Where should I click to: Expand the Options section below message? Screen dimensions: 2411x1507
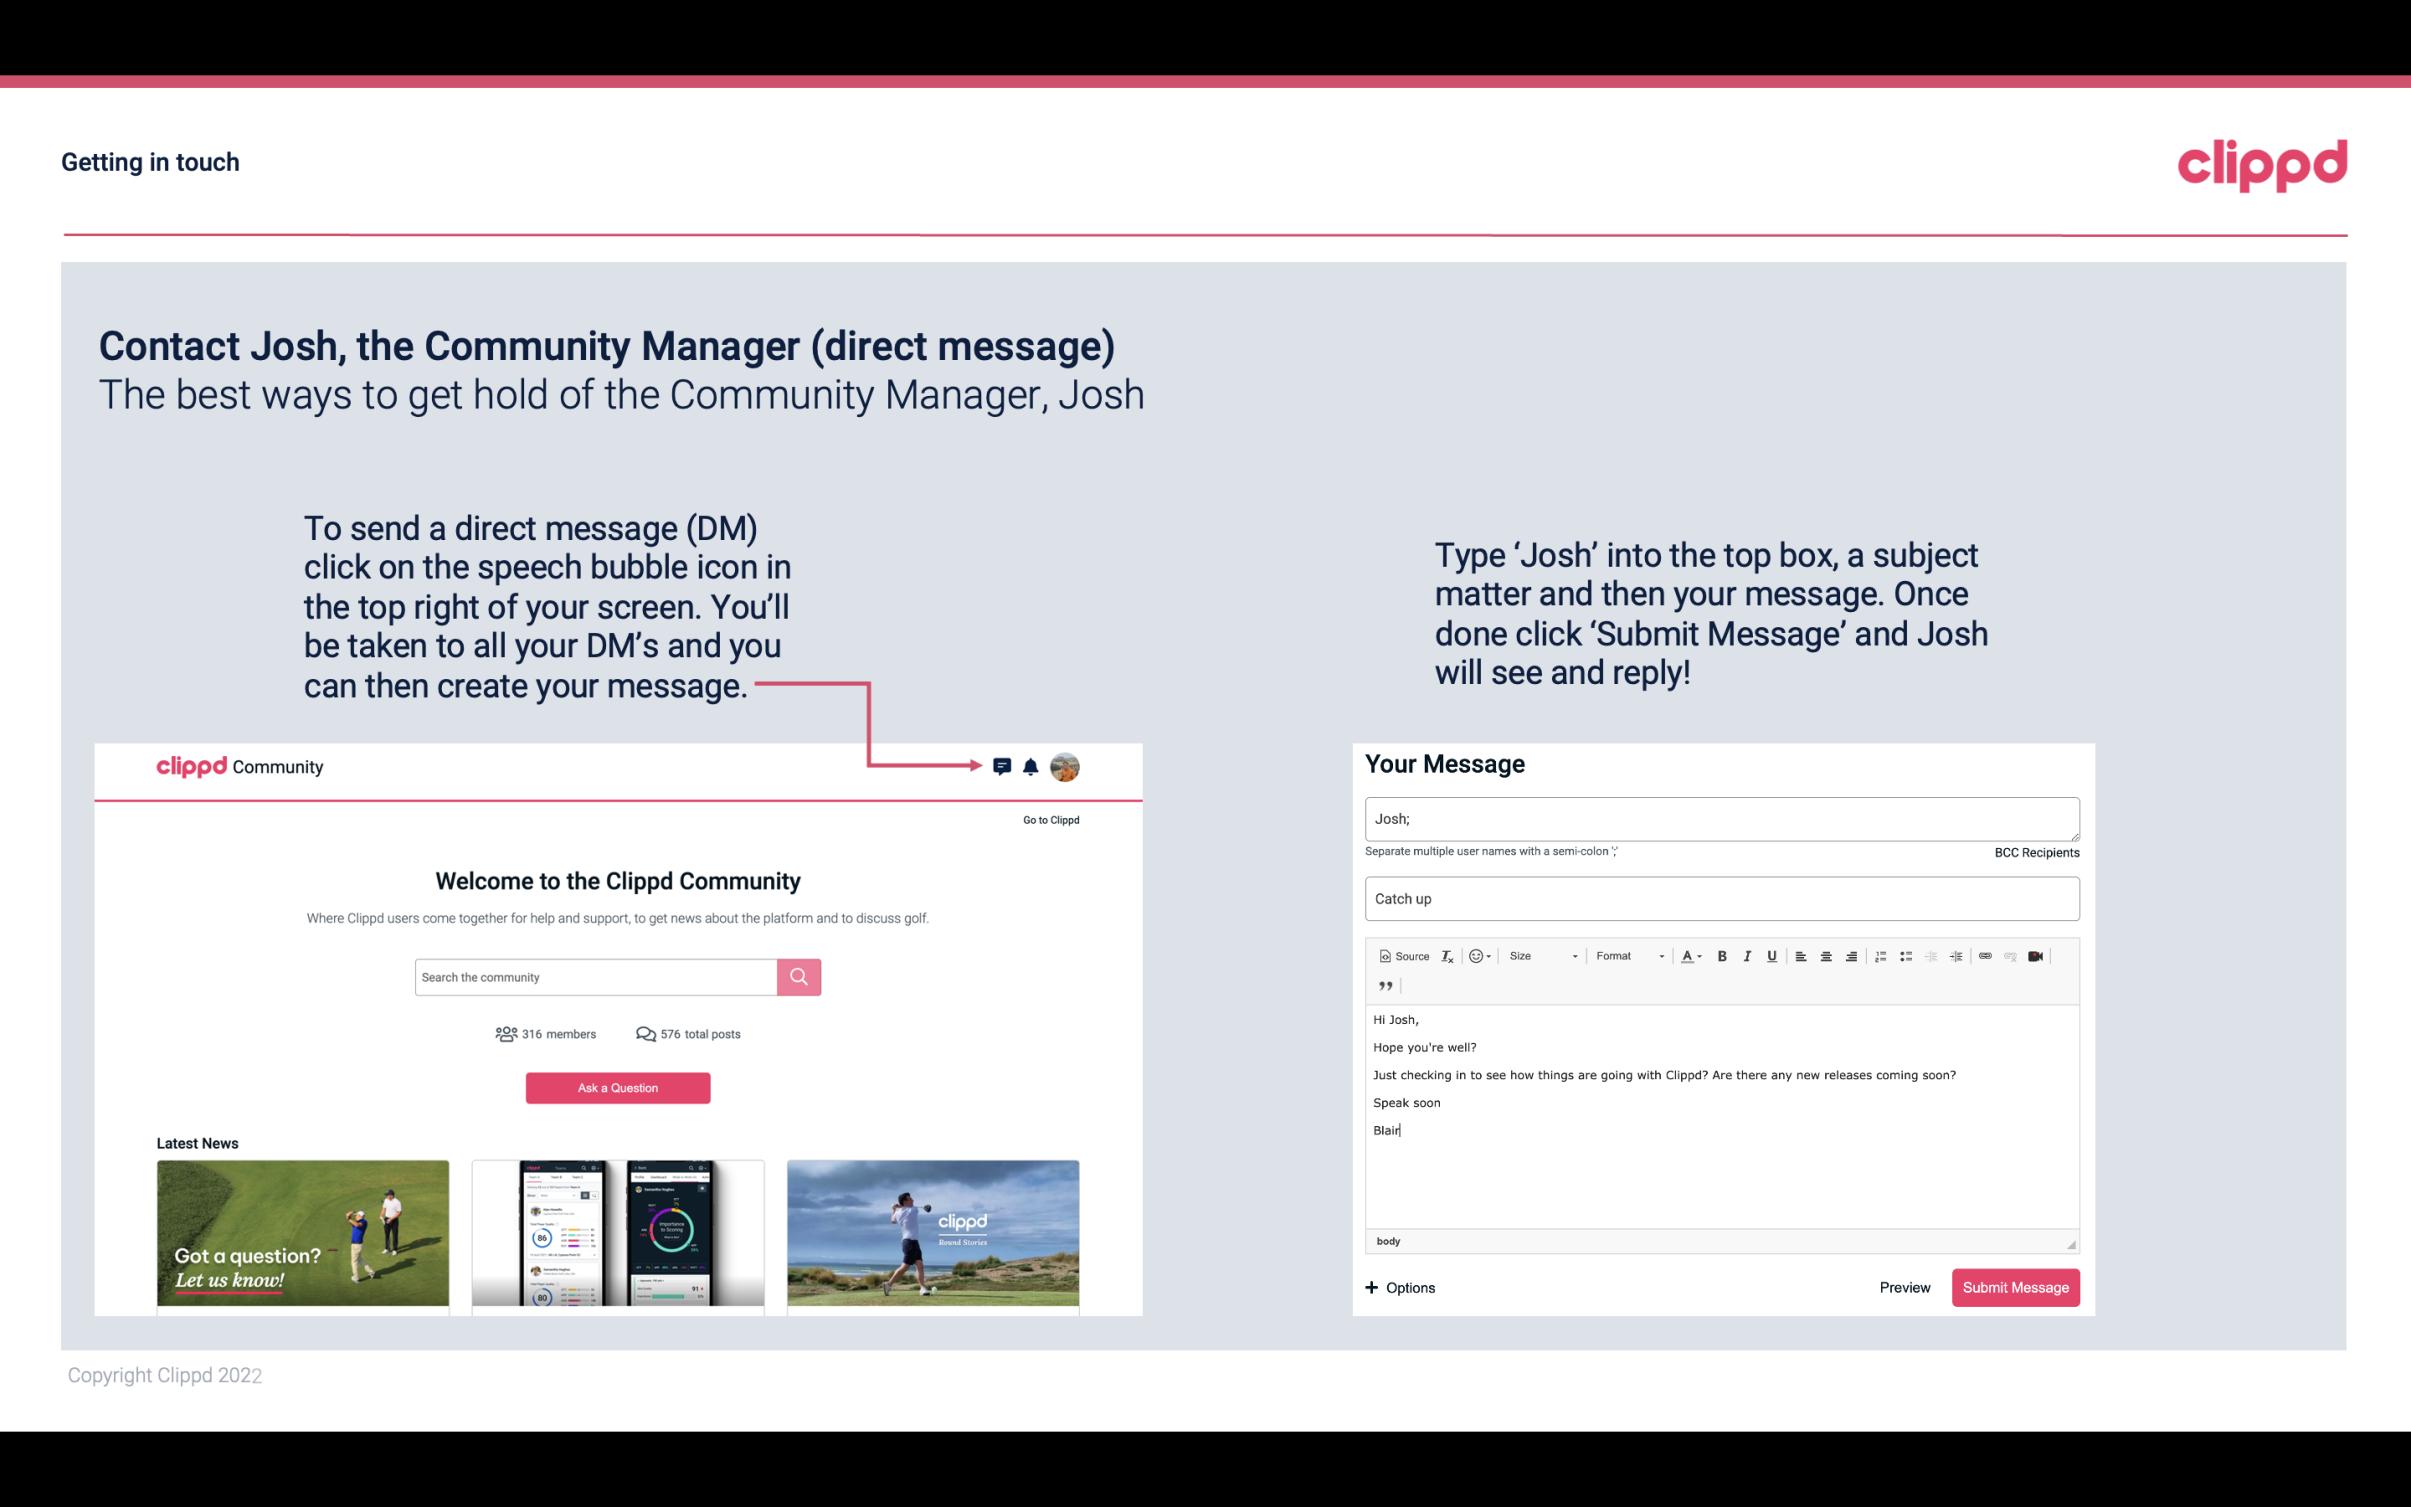point(1401,1287)
